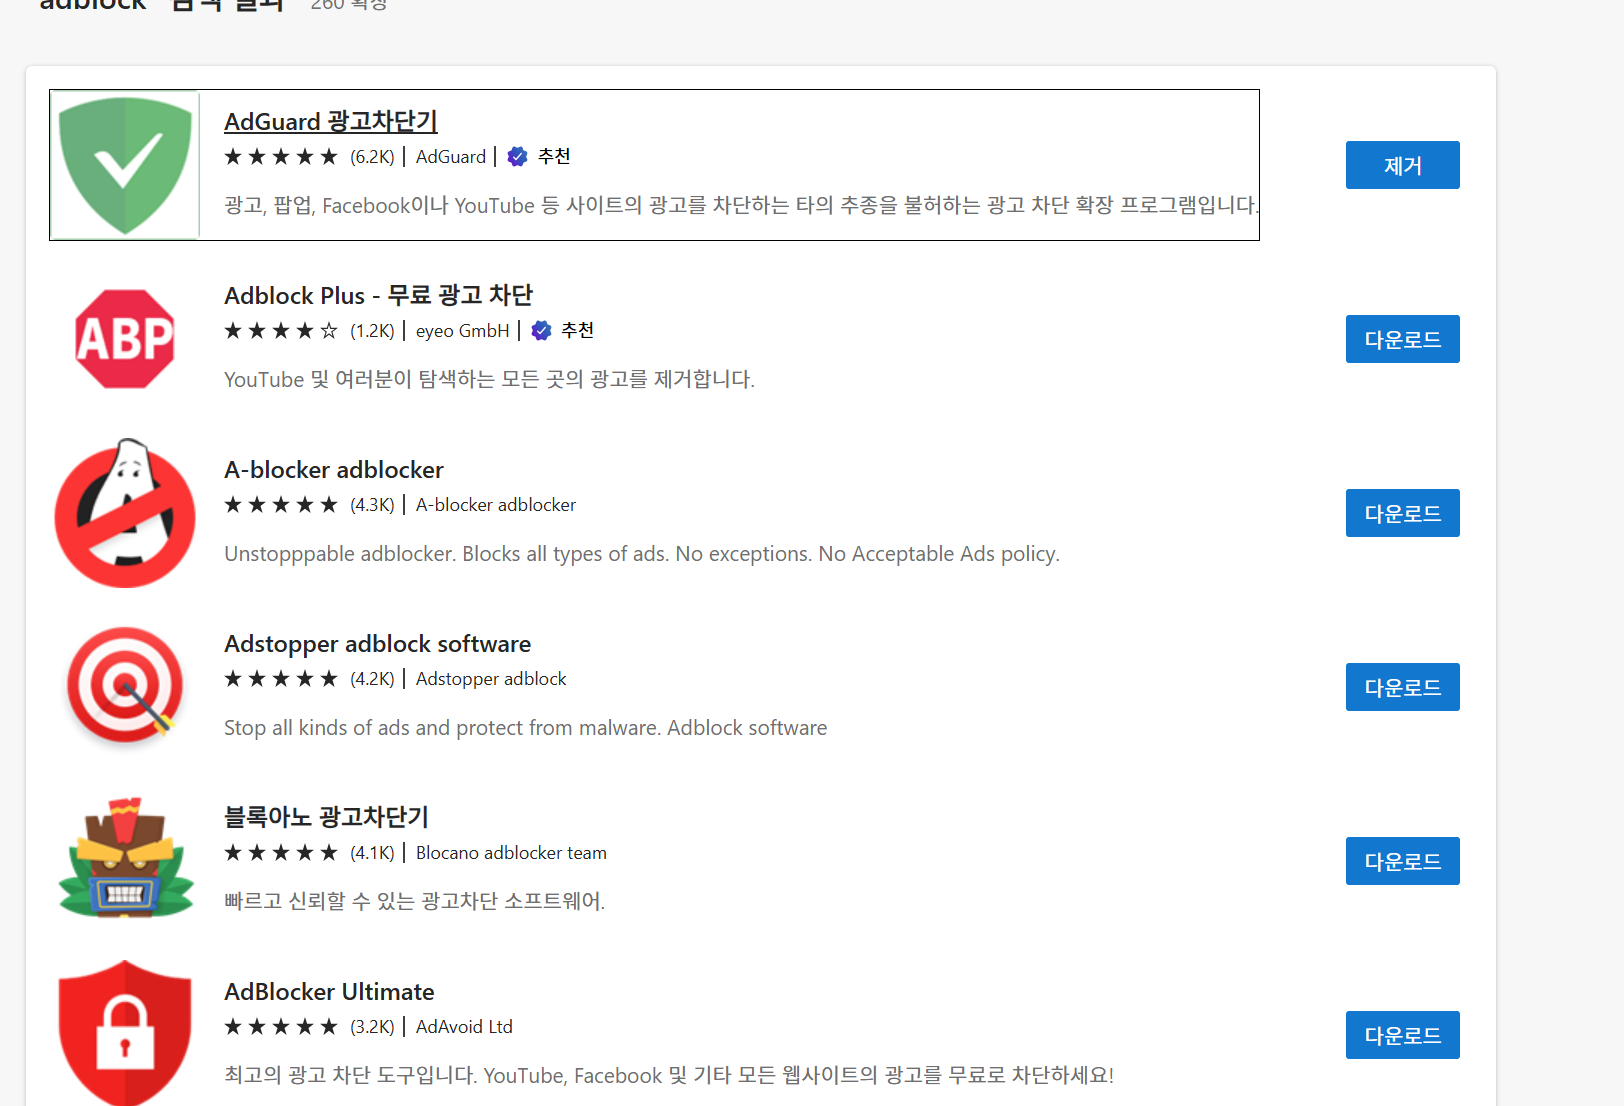Click the Adblock Plus ABP stop-sign icon
This screenshot has height=1106, width=1624.
[x=125, y=339]
